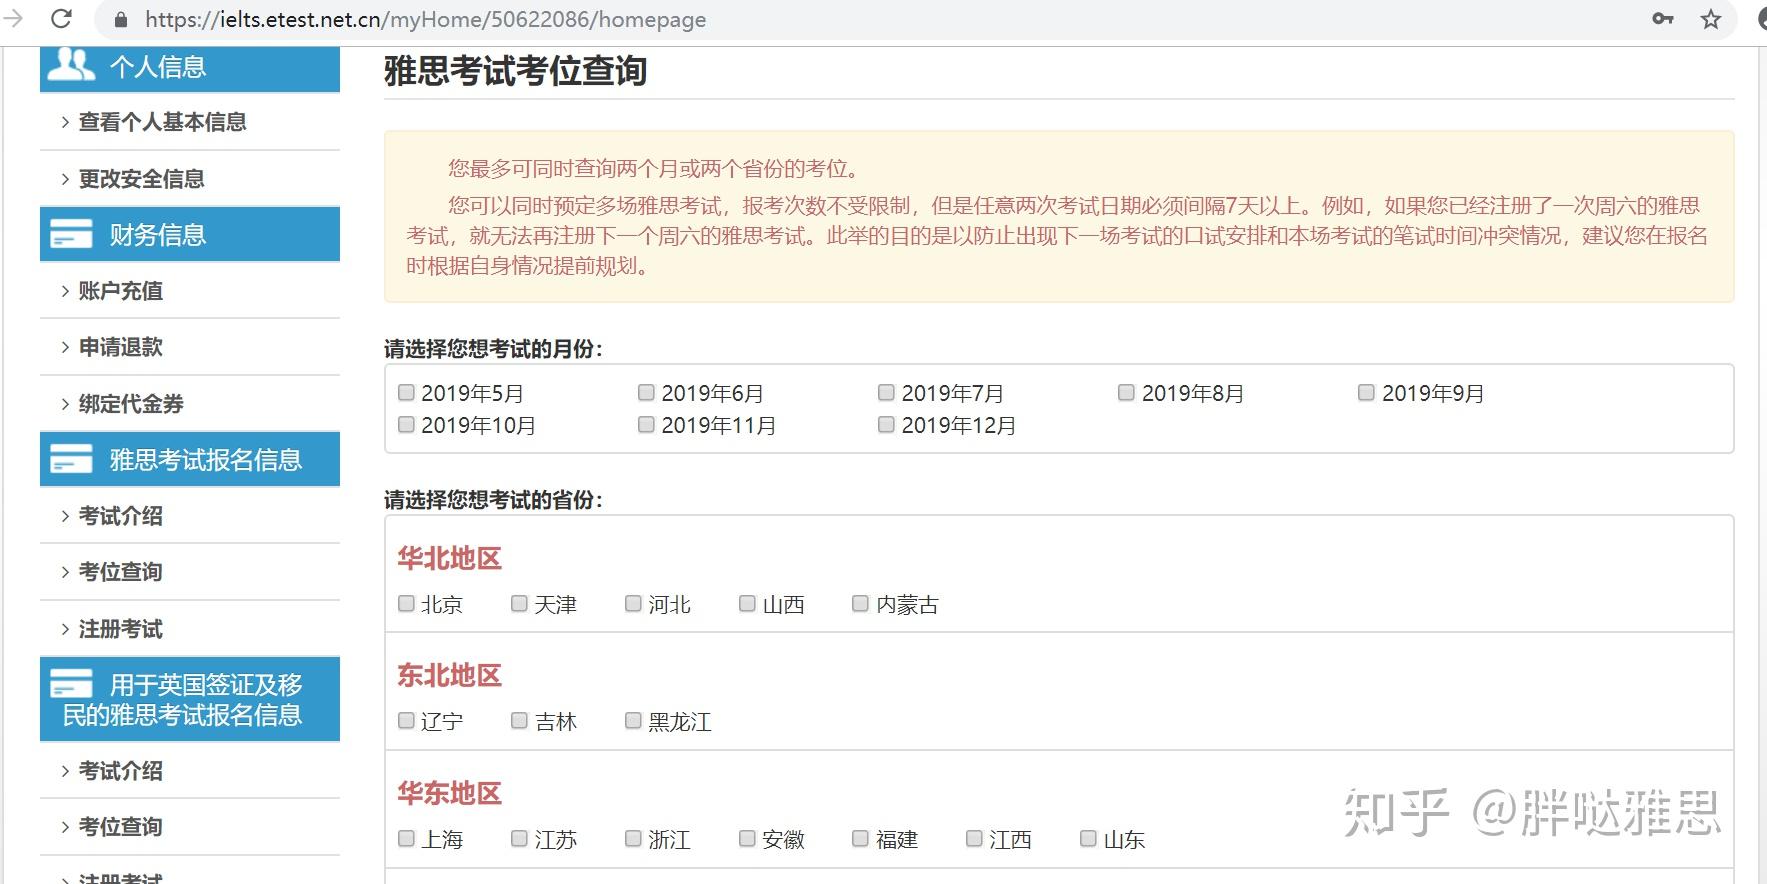Click the 用于英国签证及移民的雅思考试报名信息 header
This screenshot has width=1767, height=884.
190,699
